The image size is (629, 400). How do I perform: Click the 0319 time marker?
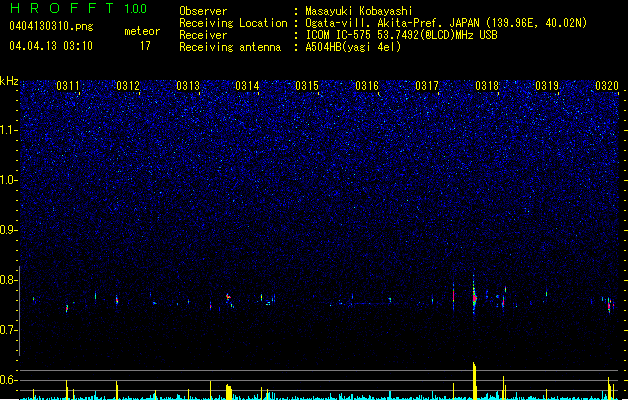click(547, 86)
